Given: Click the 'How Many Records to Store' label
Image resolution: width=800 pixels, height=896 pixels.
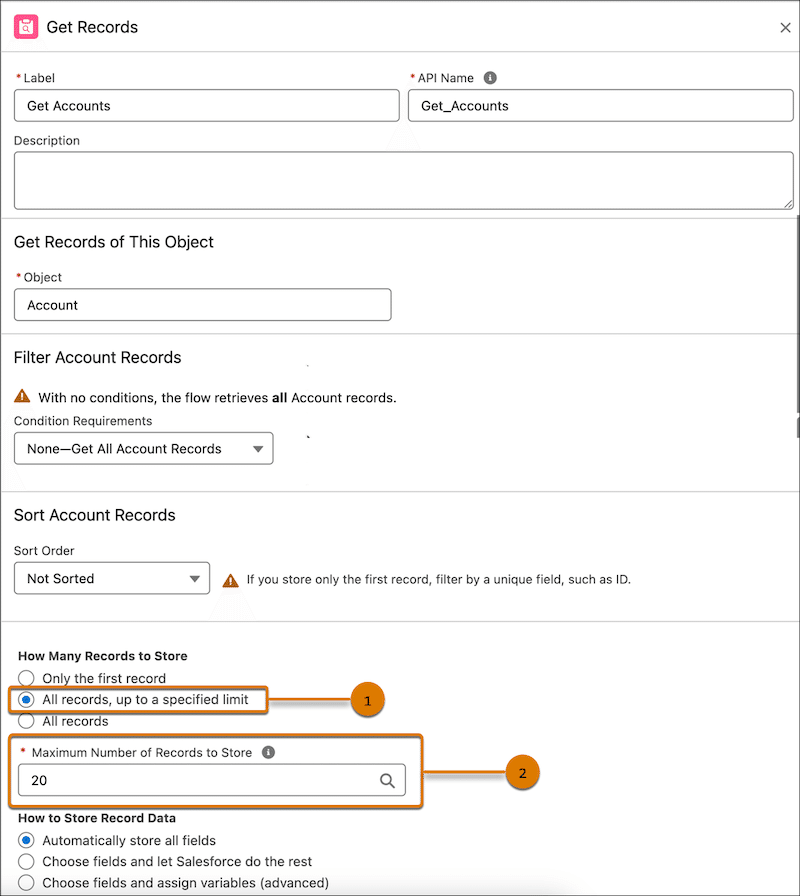Looking at the screenshot, I should click(x=103, y=656).
